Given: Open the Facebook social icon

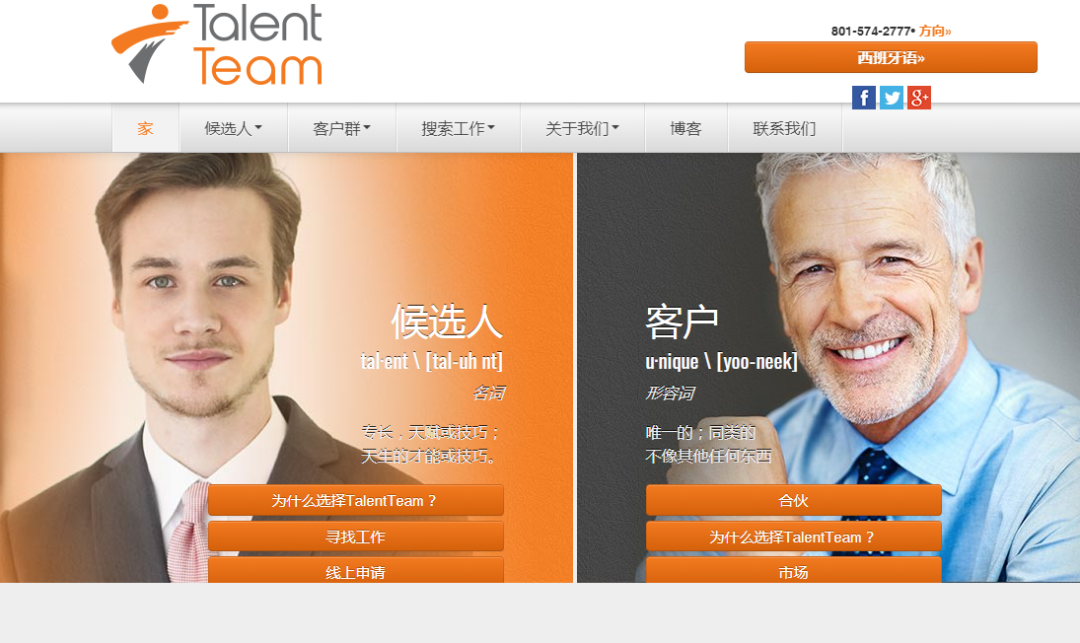Looking at the screenshot, I should click(x=864, y=98).
